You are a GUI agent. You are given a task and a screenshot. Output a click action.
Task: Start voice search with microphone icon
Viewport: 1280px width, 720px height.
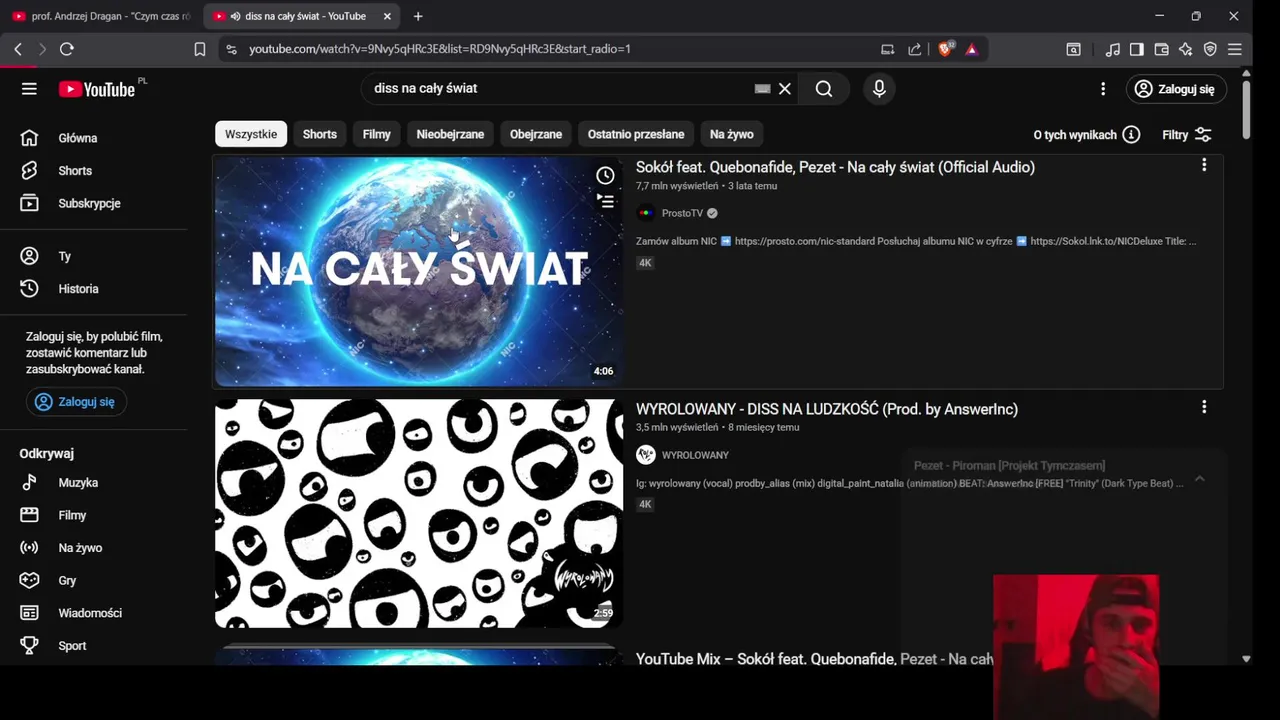pyautogui.click(x=879, y=88)
